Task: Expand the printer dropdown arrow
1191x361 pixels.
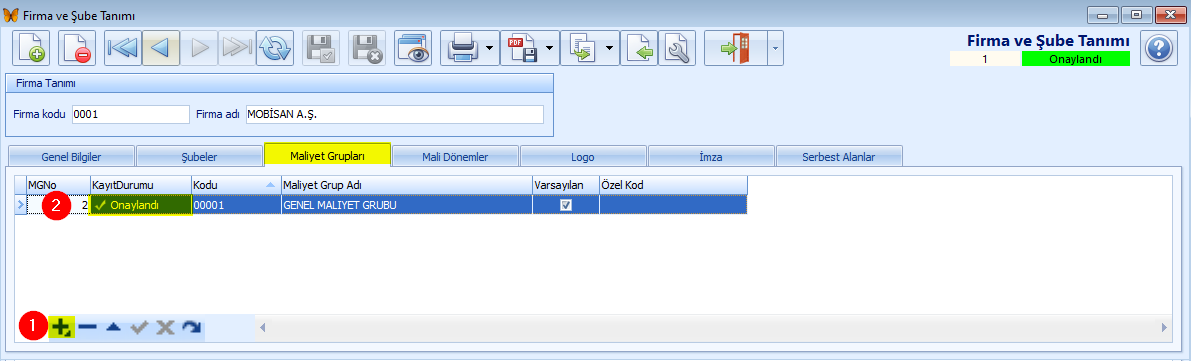Action: coord(490,48)
